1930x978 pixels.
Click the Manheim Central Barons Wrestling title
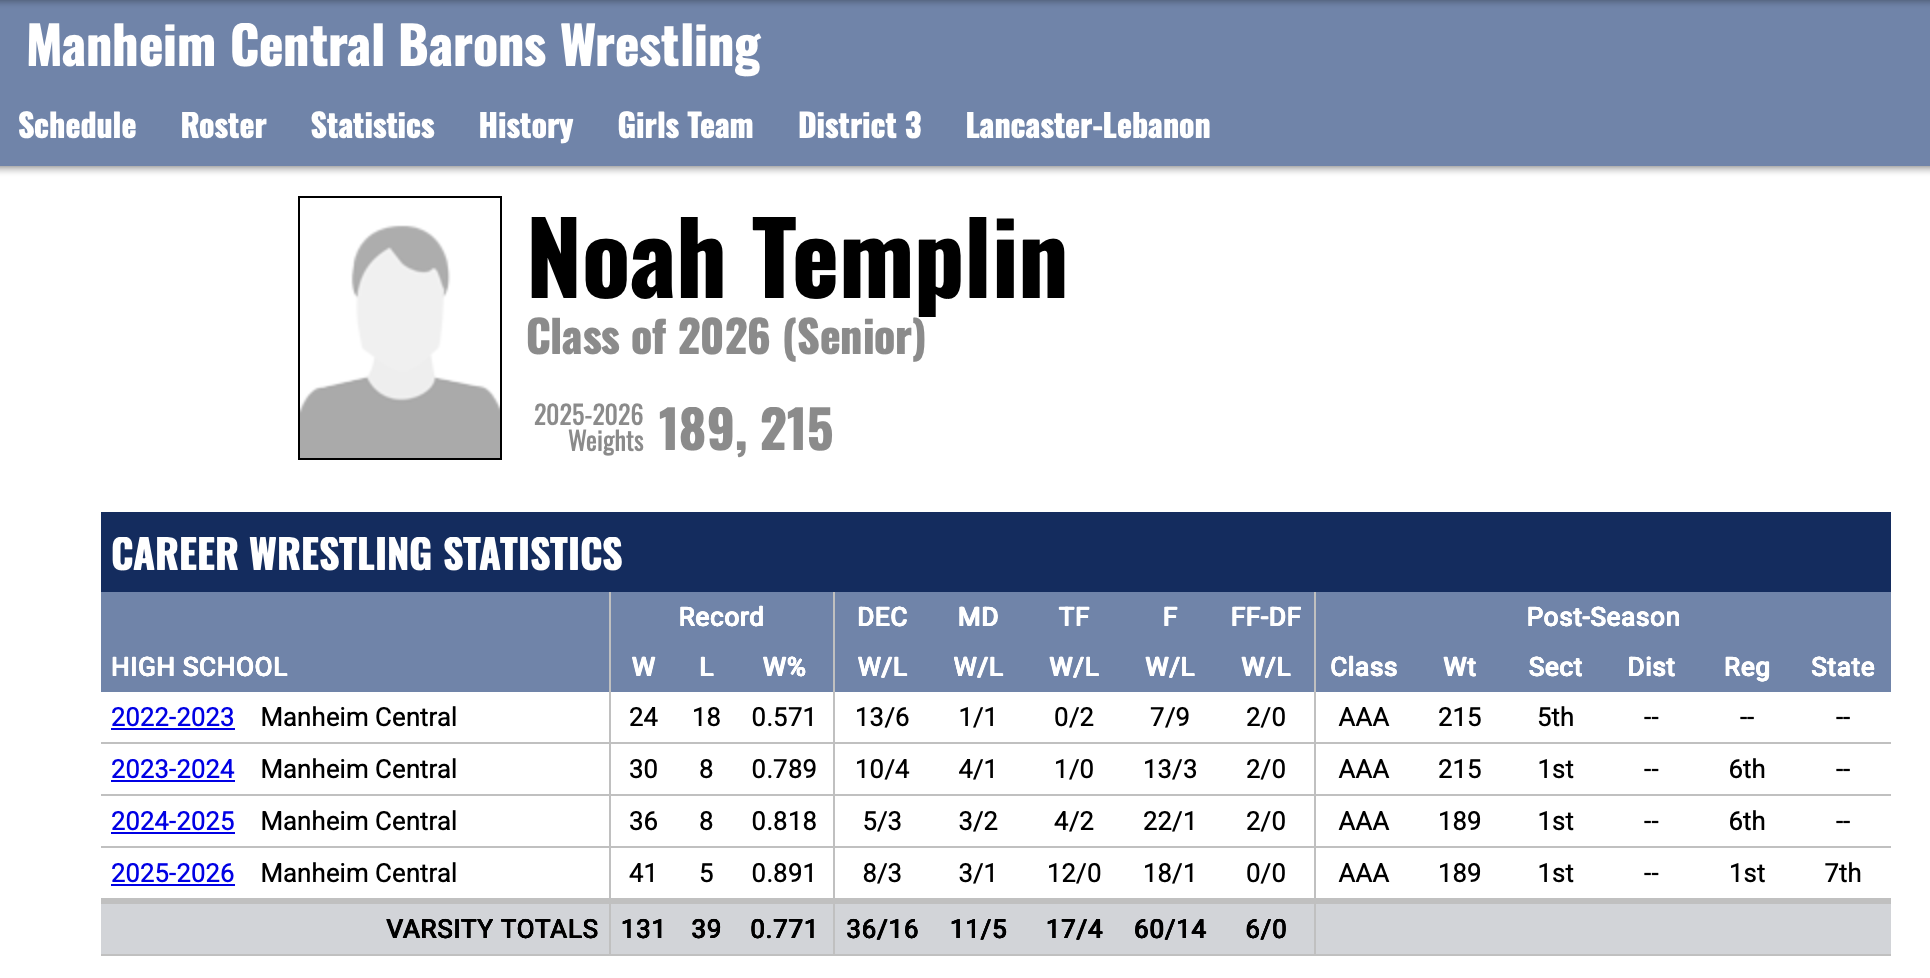pos(393,47)
